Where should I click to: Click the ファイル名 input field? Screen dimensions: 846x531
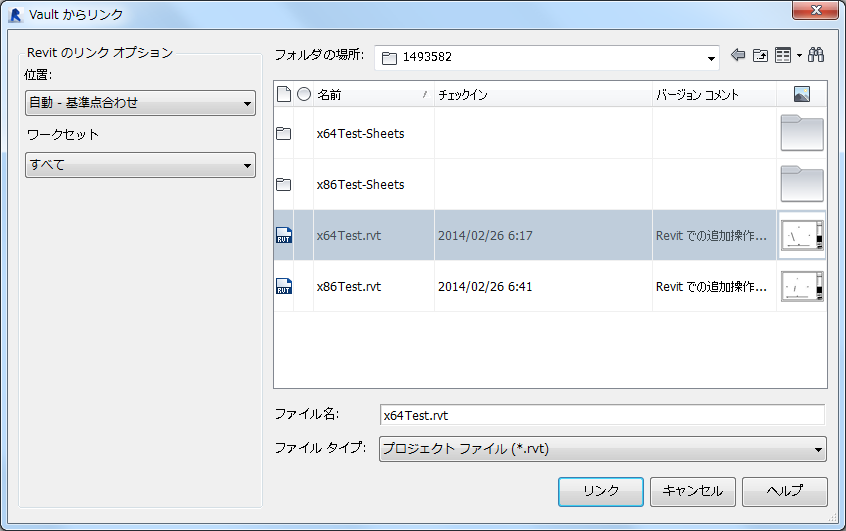602,415
